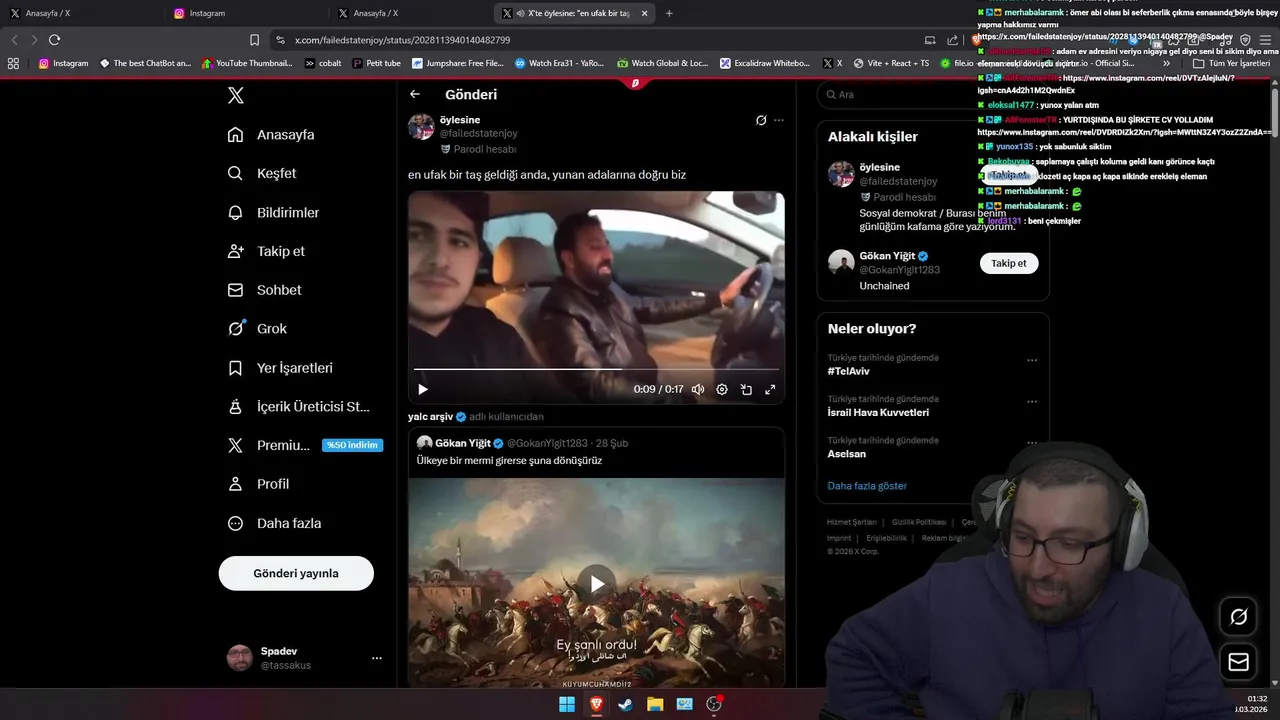
Task: Close the active X'te öylesine tab
Action: [644, 13]
